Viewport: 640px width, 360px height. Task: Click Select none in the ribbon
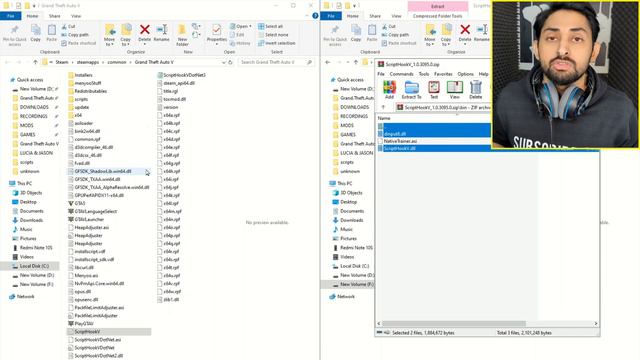pos(273,35)
